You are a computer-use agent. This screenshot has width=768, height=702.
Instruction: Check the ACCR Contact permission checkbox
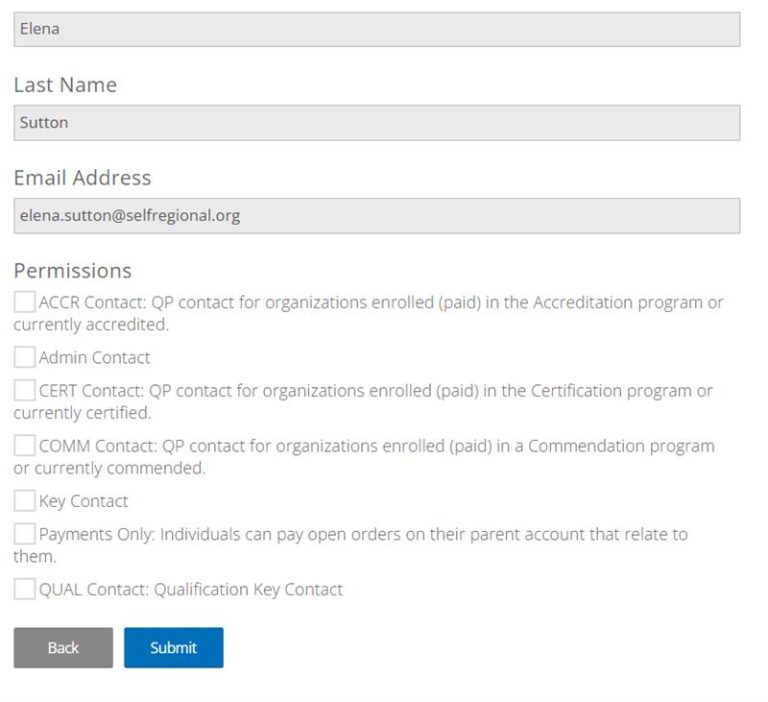click(24, 302)
